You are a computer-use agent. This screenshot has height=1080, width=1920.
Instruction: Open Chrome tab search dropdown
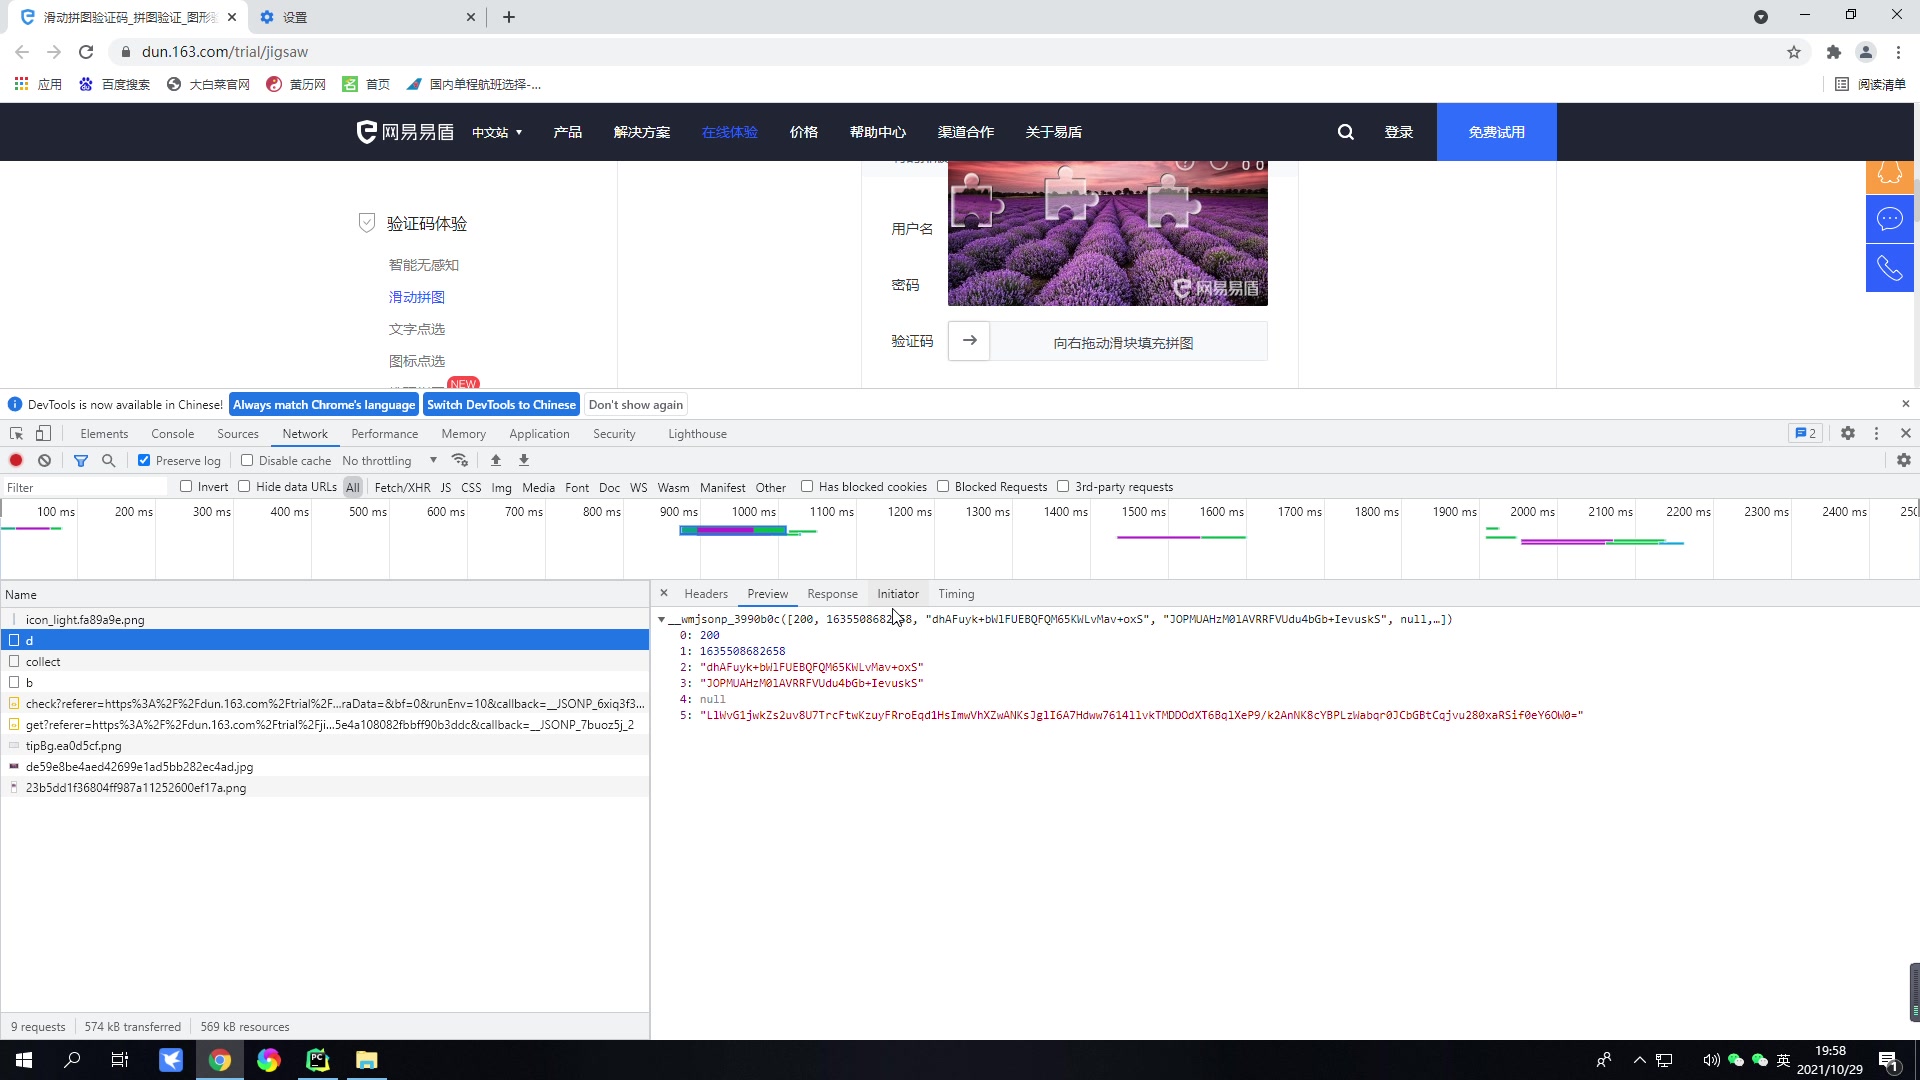1761,16
